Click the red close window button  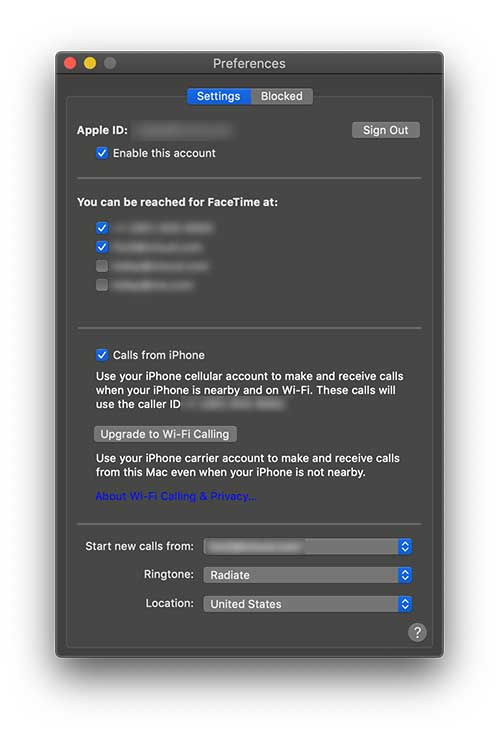point(70,63)
